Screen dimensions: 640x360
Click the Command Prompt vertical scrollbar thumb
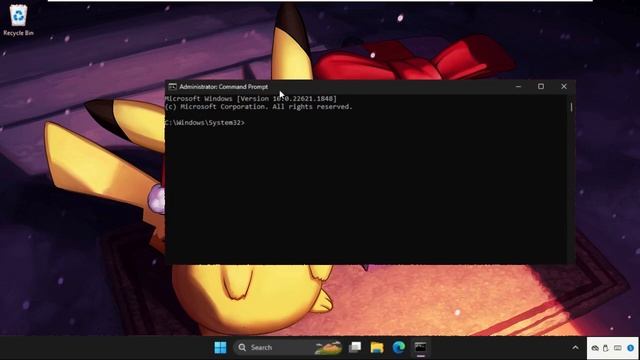[x=571, y=107]
